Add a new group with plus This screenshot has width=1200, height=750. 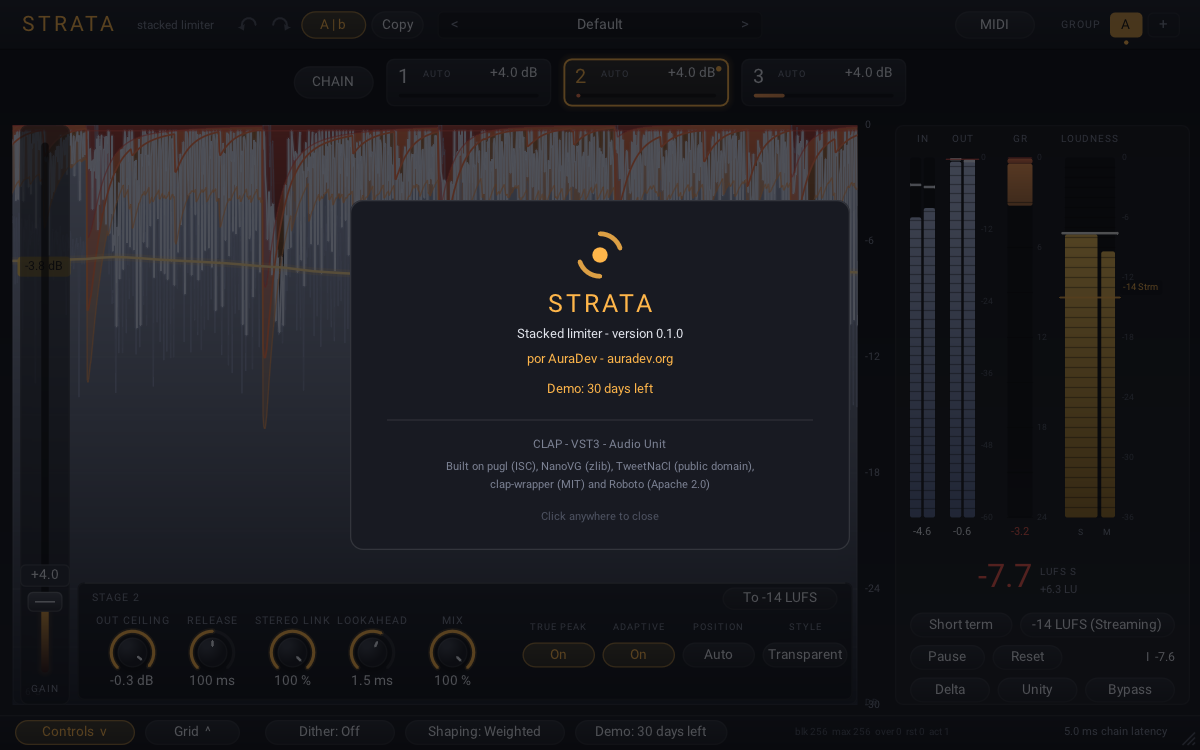point(1163,24)
